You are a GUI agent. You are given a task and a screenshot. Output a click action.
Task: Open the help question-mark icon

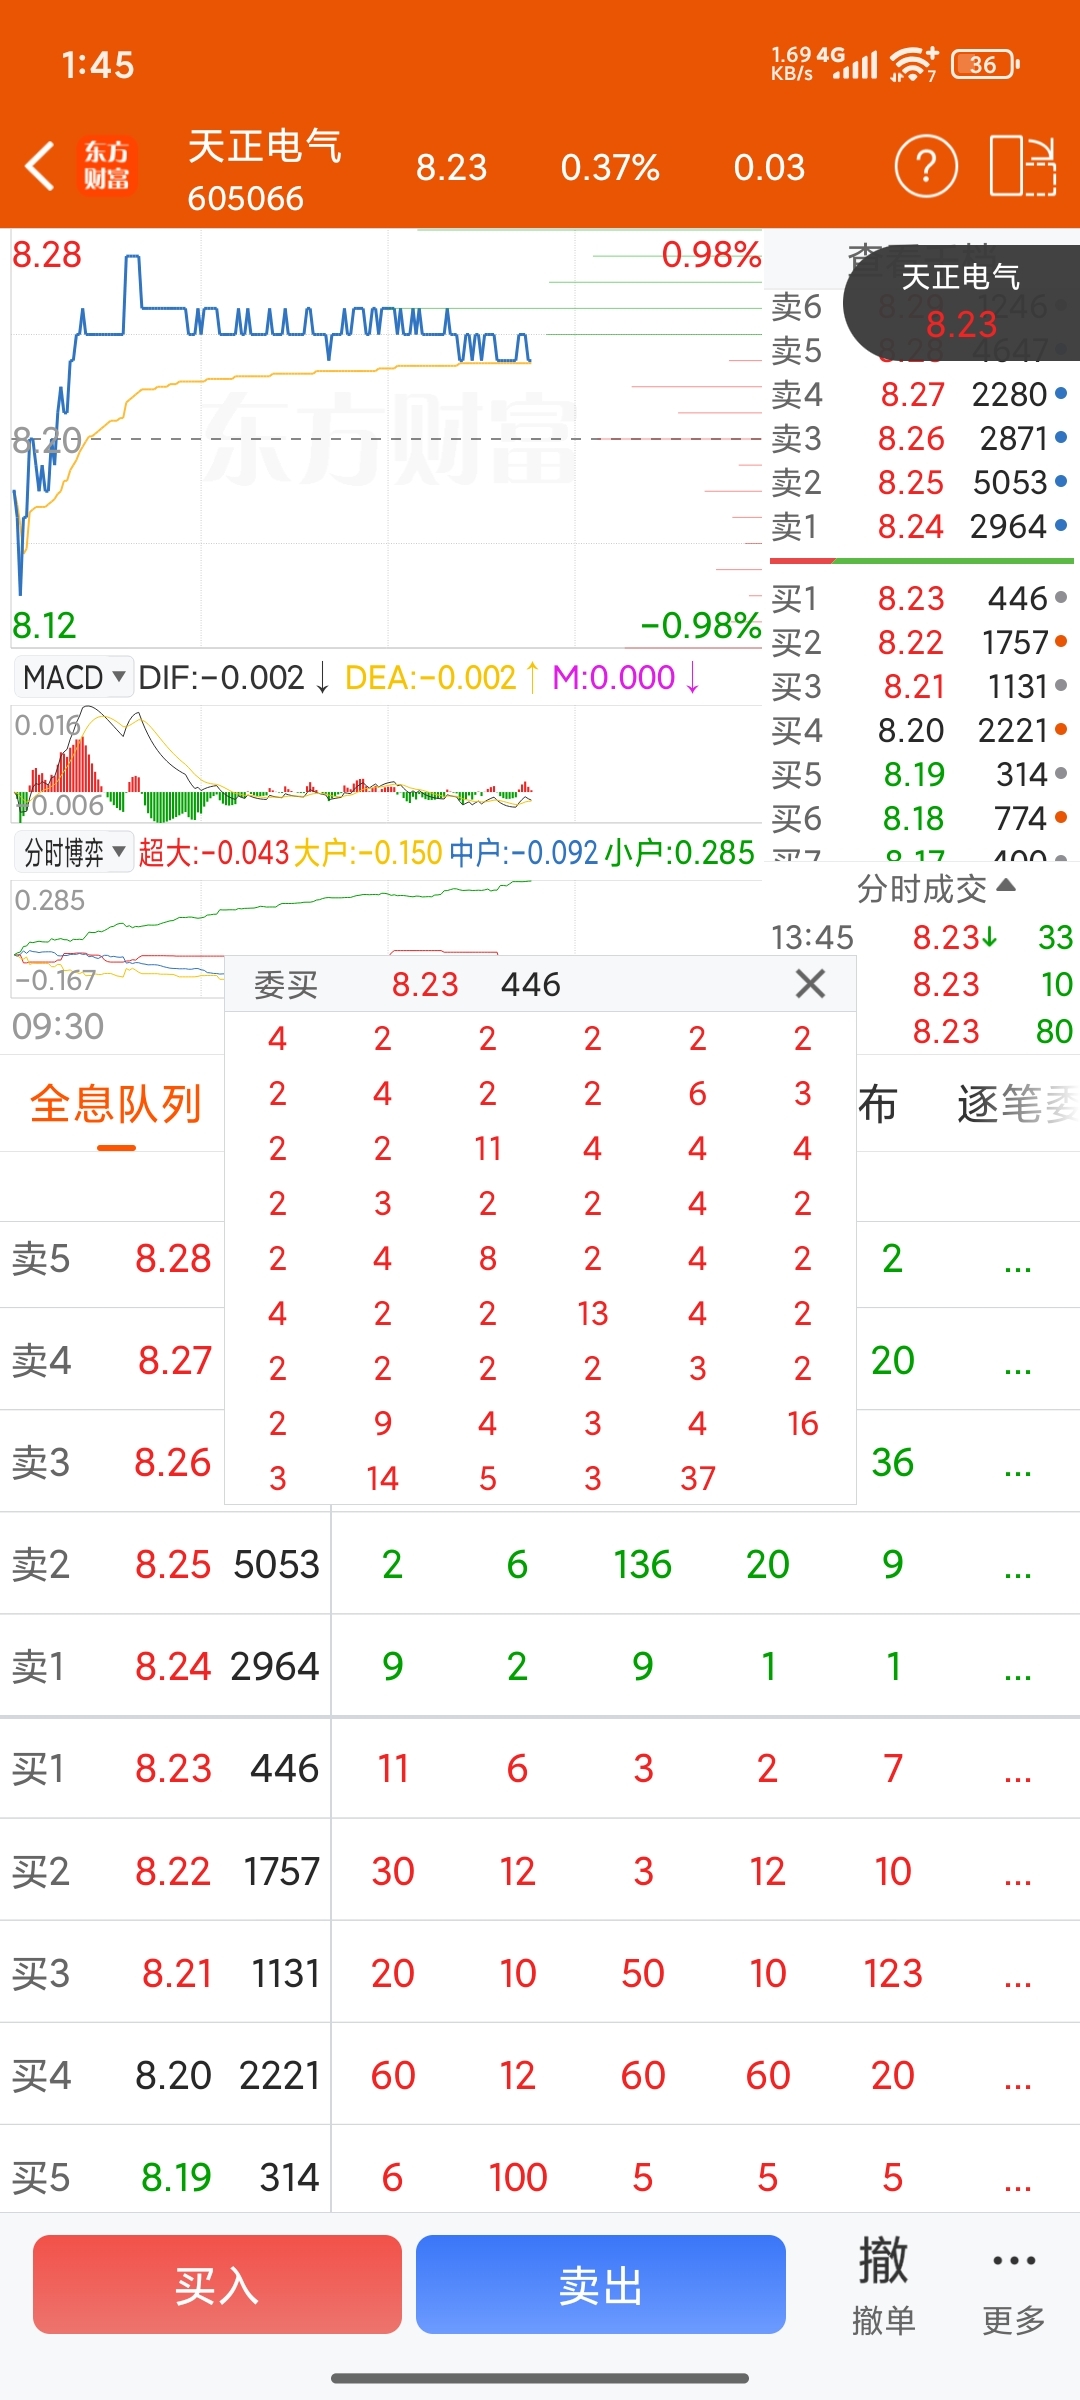pos(926,166)
